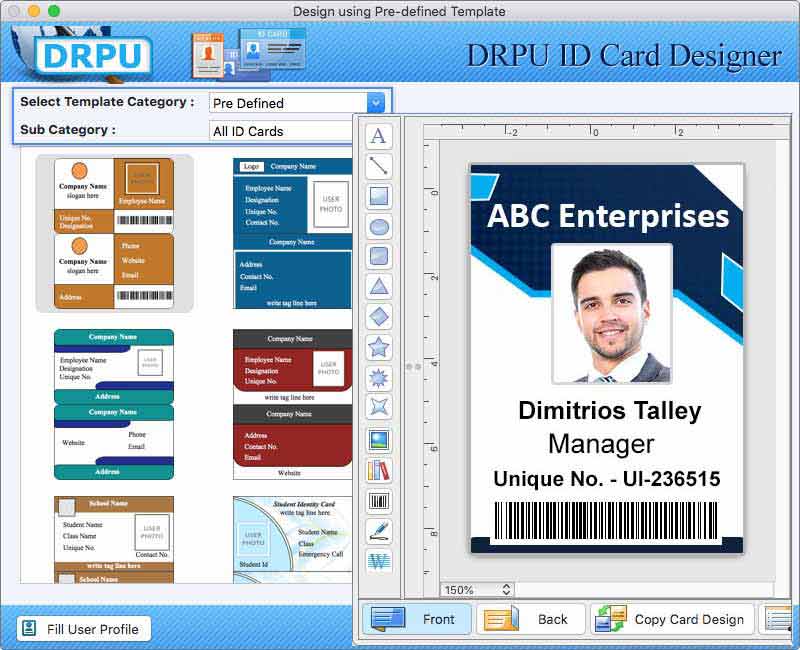Pick the Line drawing tool
This screenshot has width=800, height=650.
click(377, 165)
